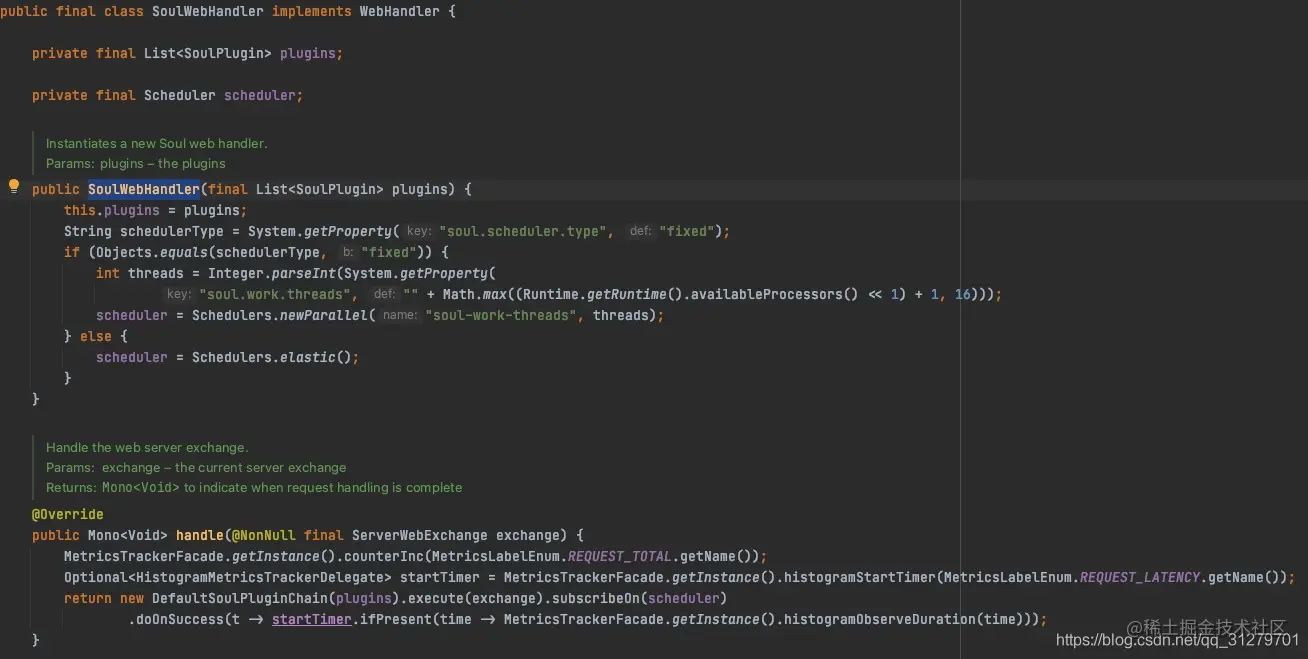
Task: Select the comment 'Instantiates a new Soul web handler.'
Action: pos(157,143)
